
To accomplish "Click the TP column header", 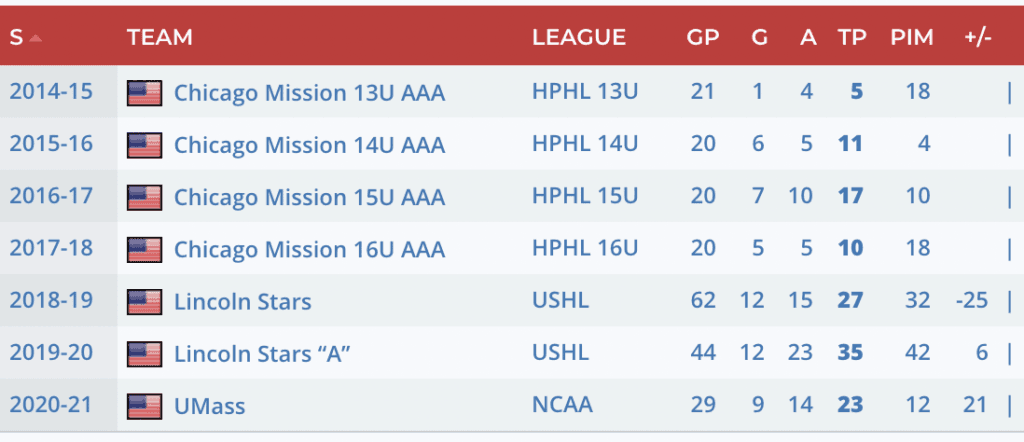I will point(852,38).
